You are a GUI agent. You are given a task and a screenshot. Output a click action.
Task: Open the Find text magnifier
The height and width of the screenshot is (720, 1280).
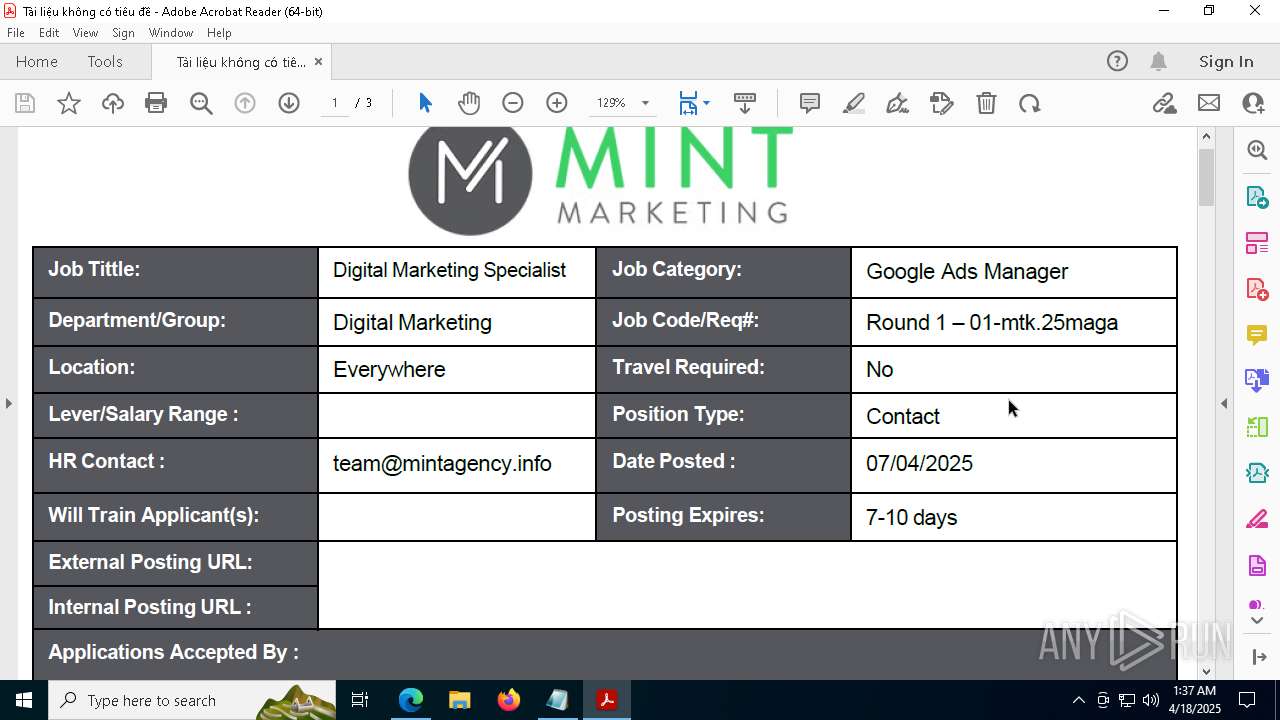(x=201, y=103)
